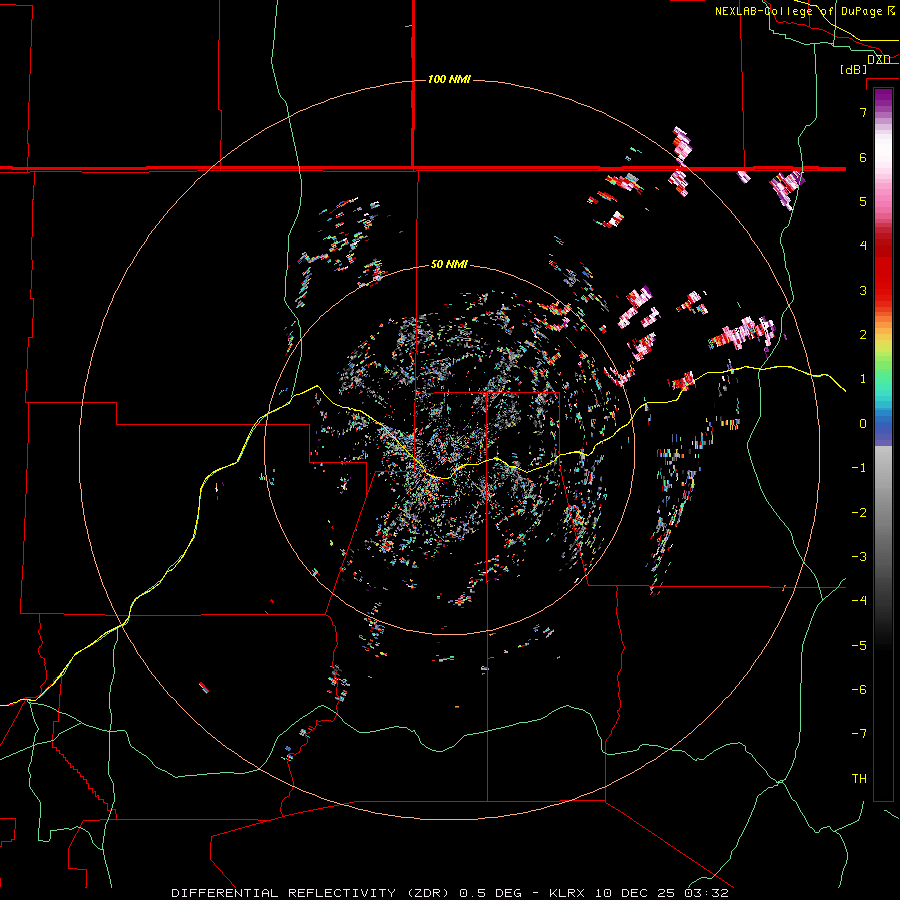Image resolution: width=900 pixels, height=900 pixels.
Task: Click the positive 4 scale label
Action: pyautogui.click(x=863, y=246)
